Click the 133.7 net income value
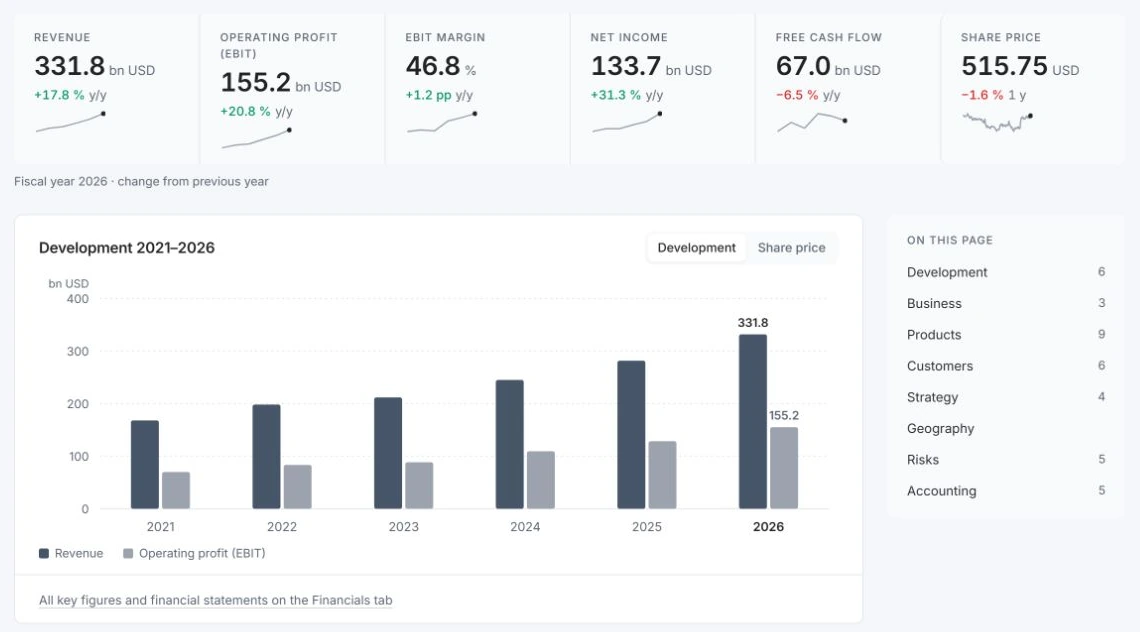 626,66
